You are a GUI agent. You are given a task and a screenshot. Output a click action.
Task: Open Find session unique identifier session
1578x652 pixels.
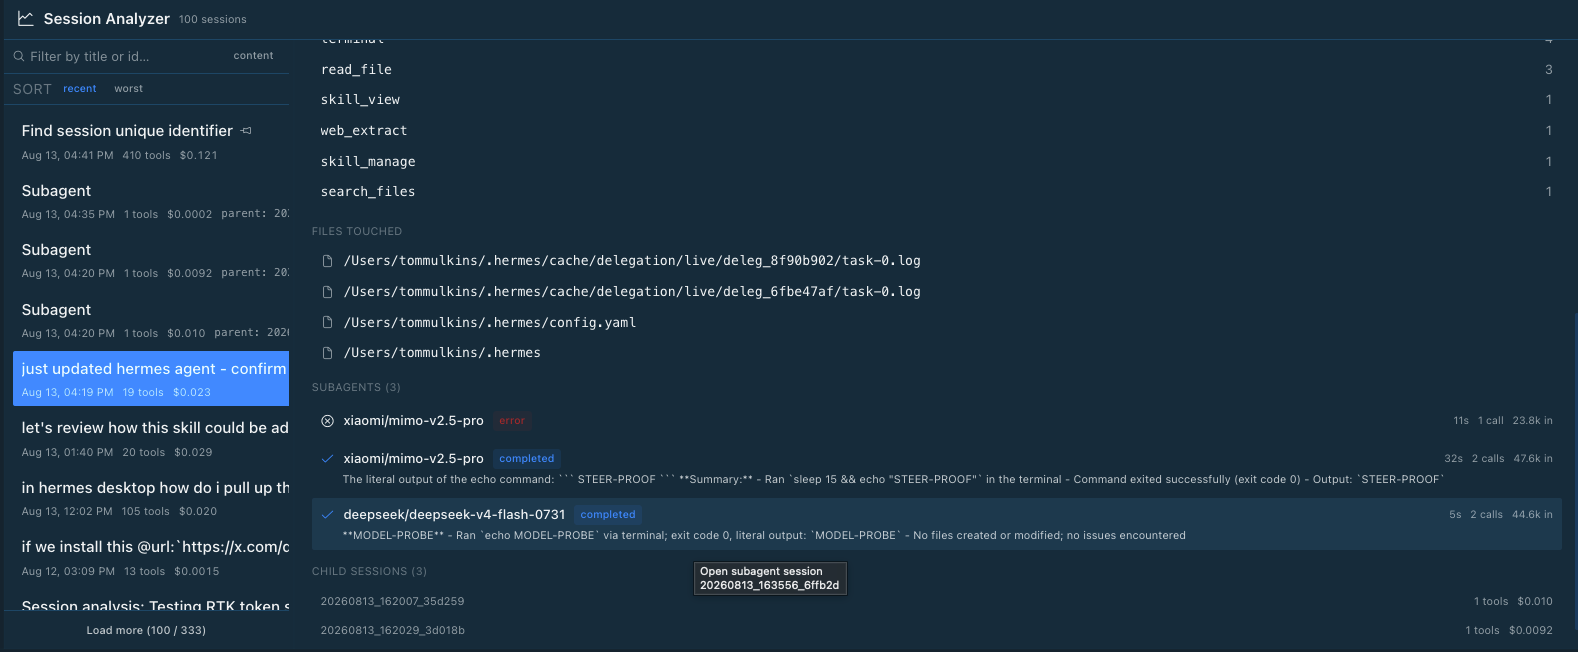(151, 142)
